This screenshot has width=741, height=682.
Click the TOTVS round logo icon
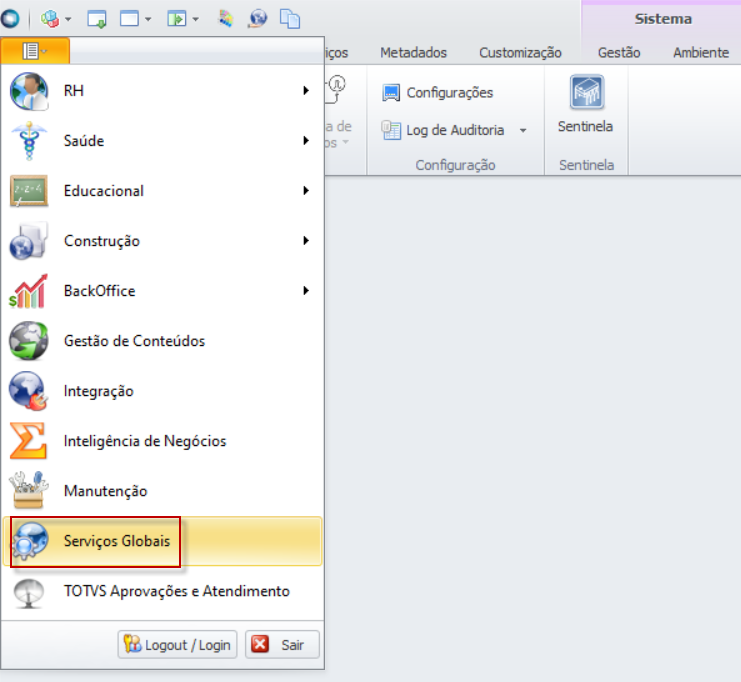click(10, 18)
